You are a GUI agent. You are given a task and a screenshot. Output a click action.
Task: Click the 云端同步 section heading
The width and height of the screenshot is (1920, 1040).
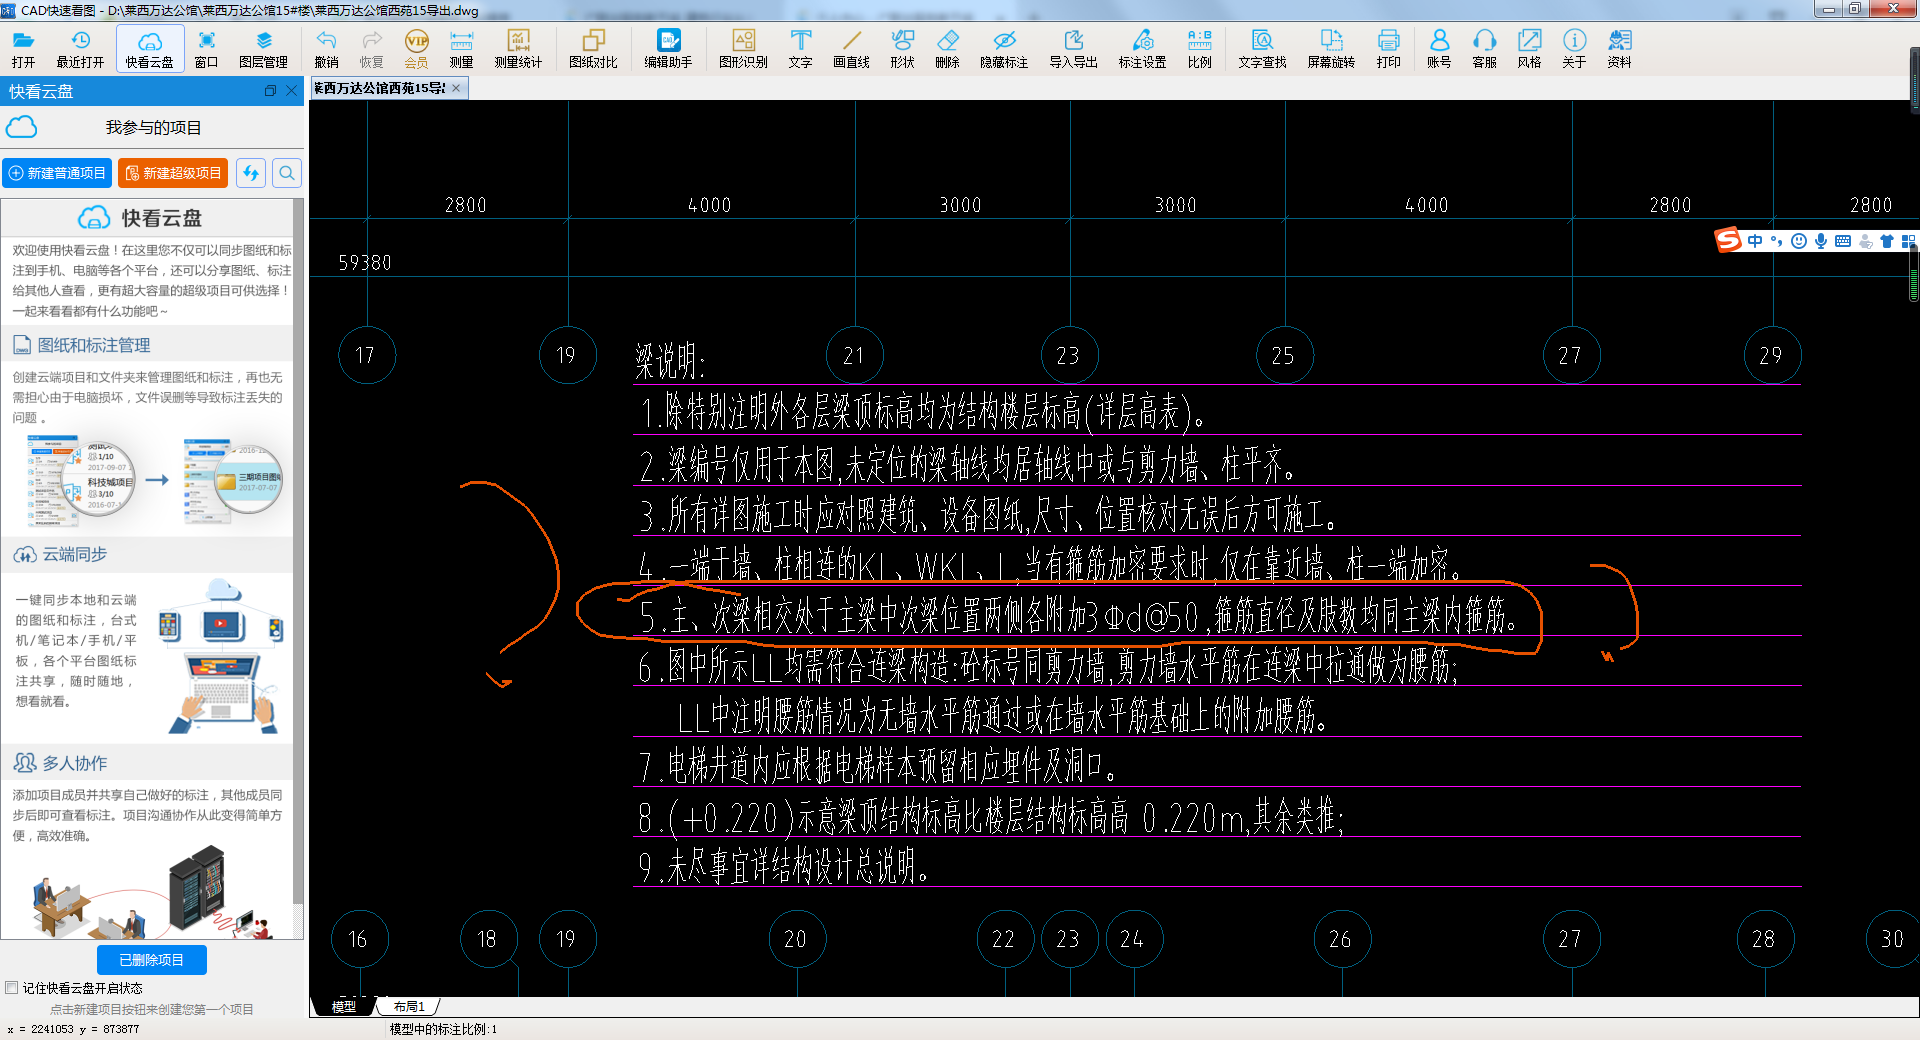coord(74,554)
